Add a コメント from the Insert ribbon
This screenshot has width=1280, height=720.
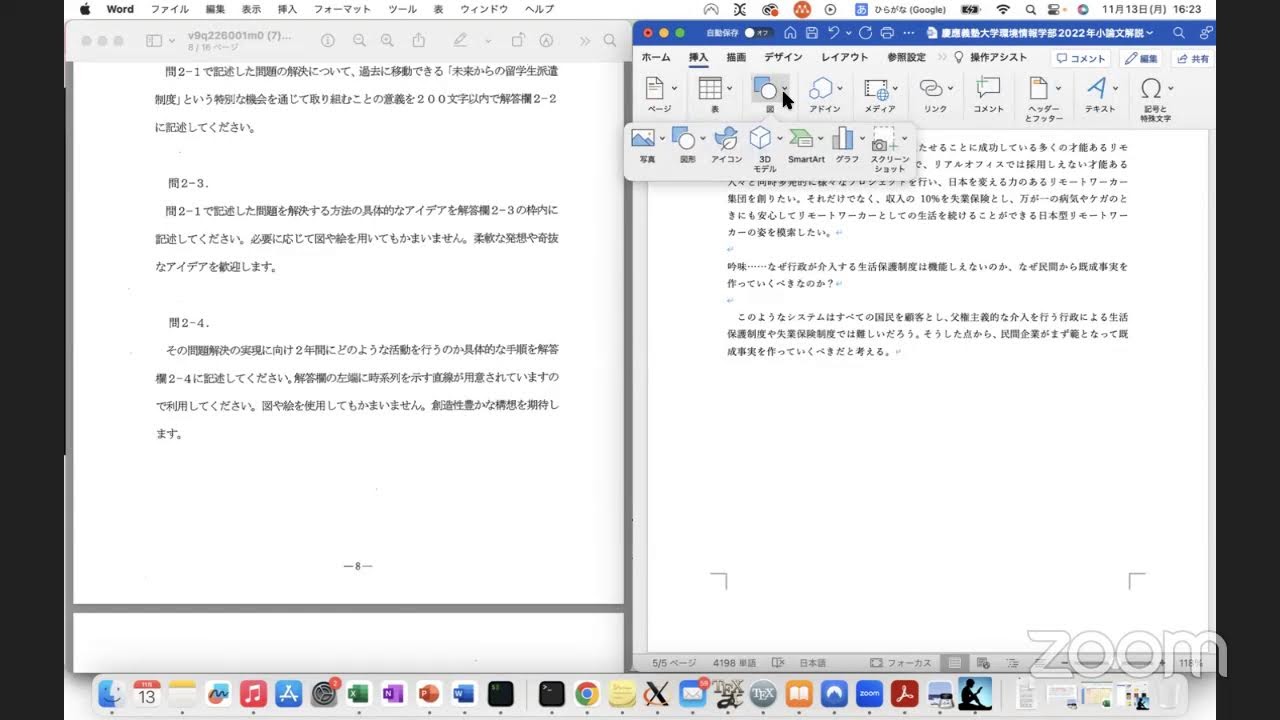(988, 88)
